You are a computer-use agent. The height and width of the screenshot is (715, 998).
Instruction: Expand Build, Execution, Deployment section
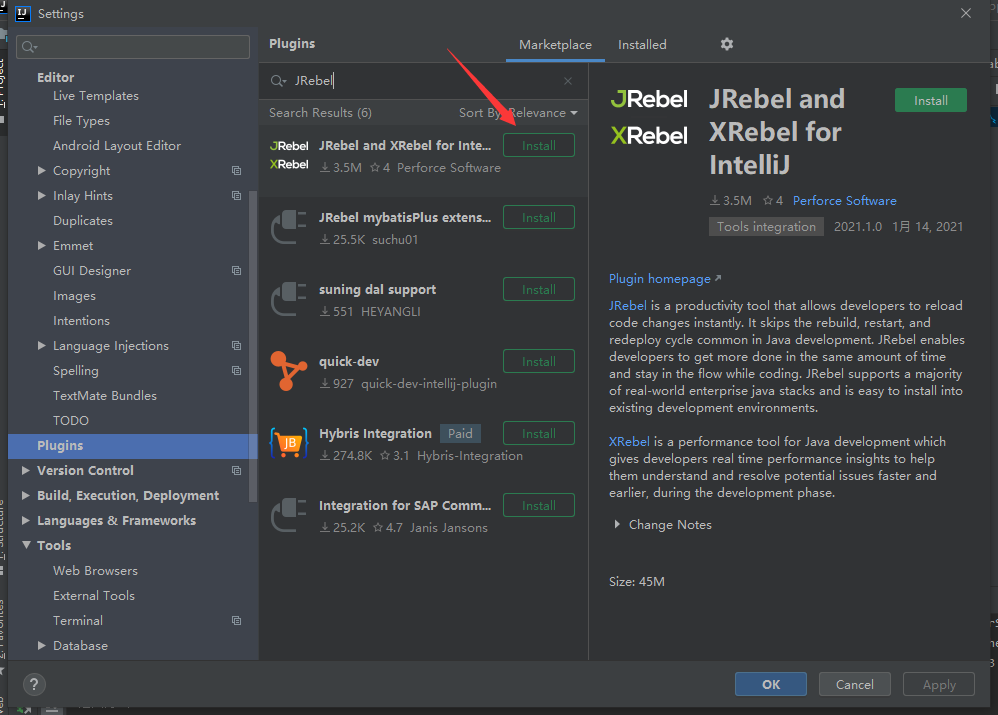pos(25,495)
